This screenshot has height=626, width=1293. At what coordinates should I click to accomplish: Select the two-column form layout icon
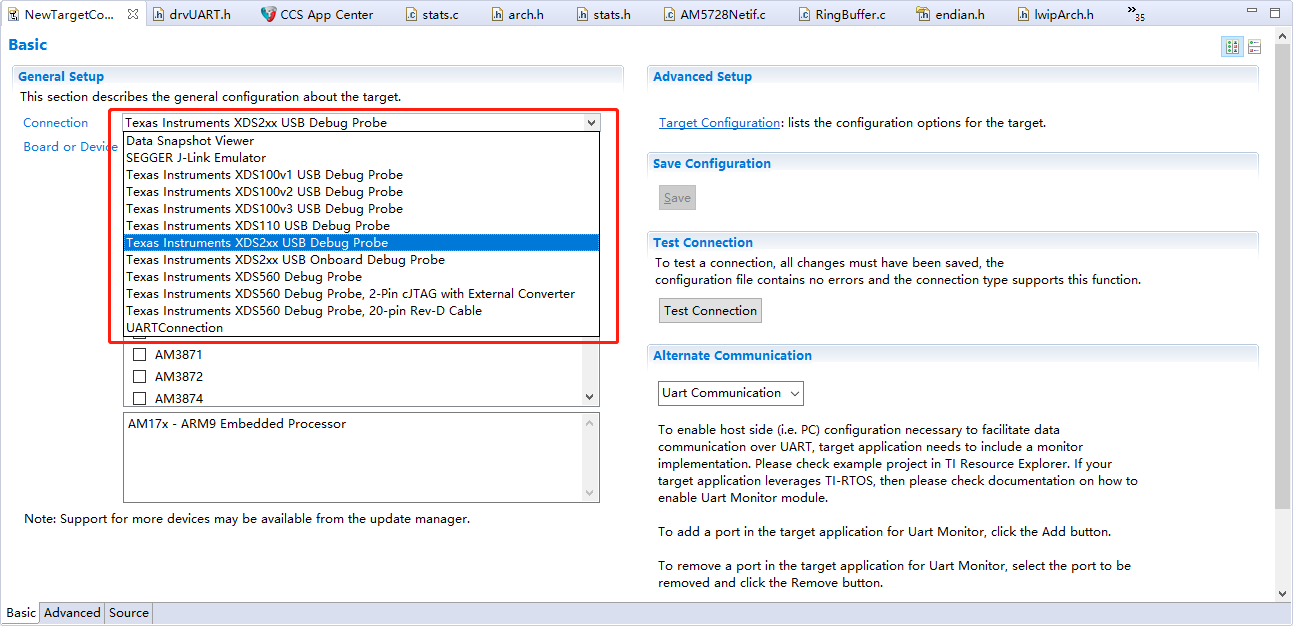[x=1233, y=47]
